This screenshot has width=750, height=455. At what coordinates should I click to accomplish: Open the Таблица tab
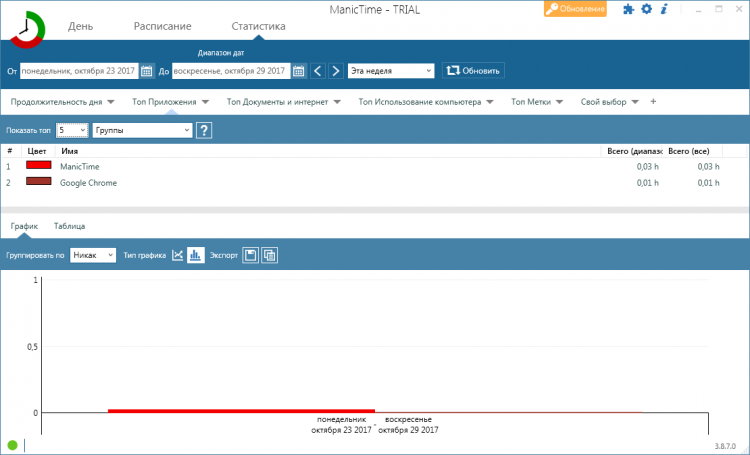click(69, 226)
